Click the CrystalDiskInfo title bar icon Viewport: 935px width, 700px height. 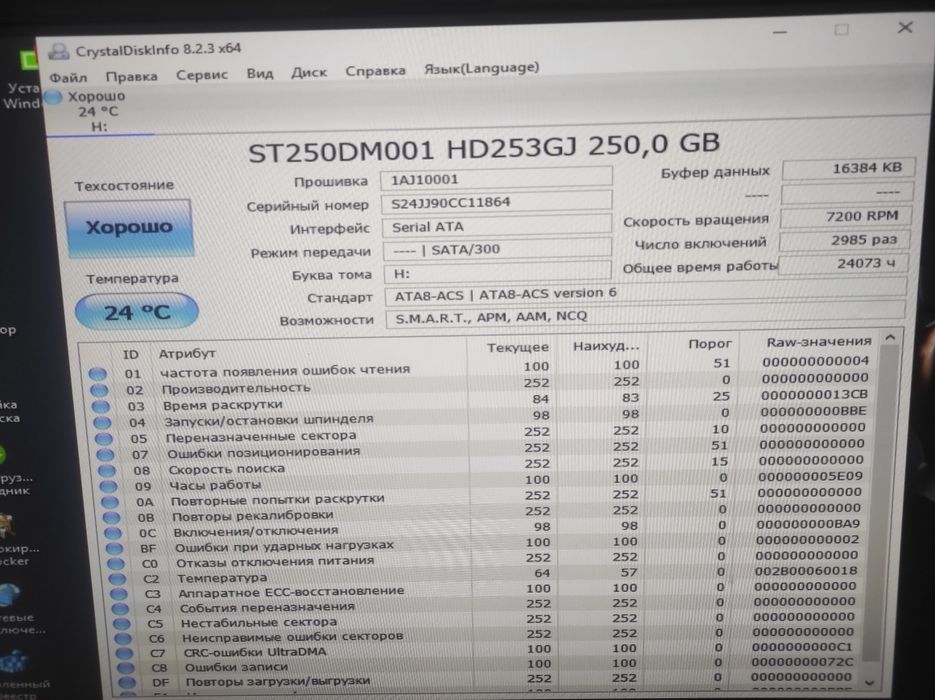click(x=58, y=52)
